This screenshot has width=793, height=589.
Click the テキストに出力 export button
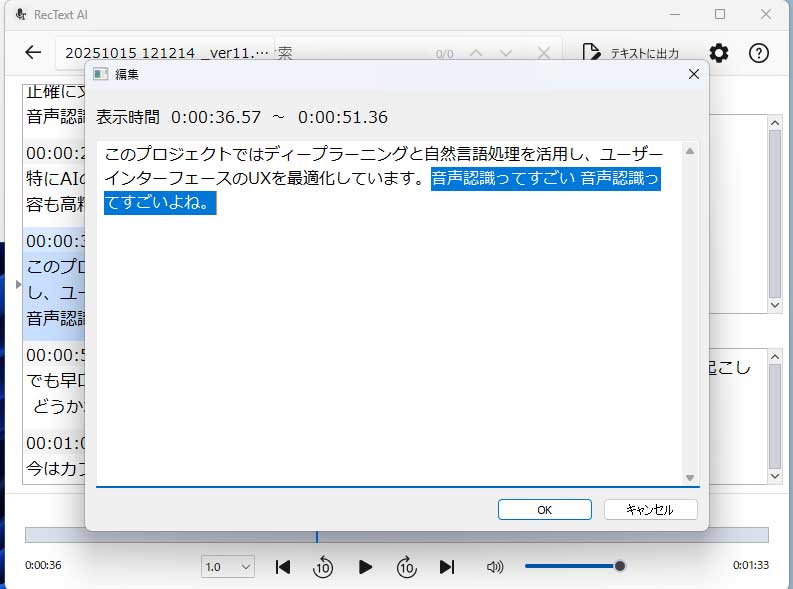coord(634,53)
